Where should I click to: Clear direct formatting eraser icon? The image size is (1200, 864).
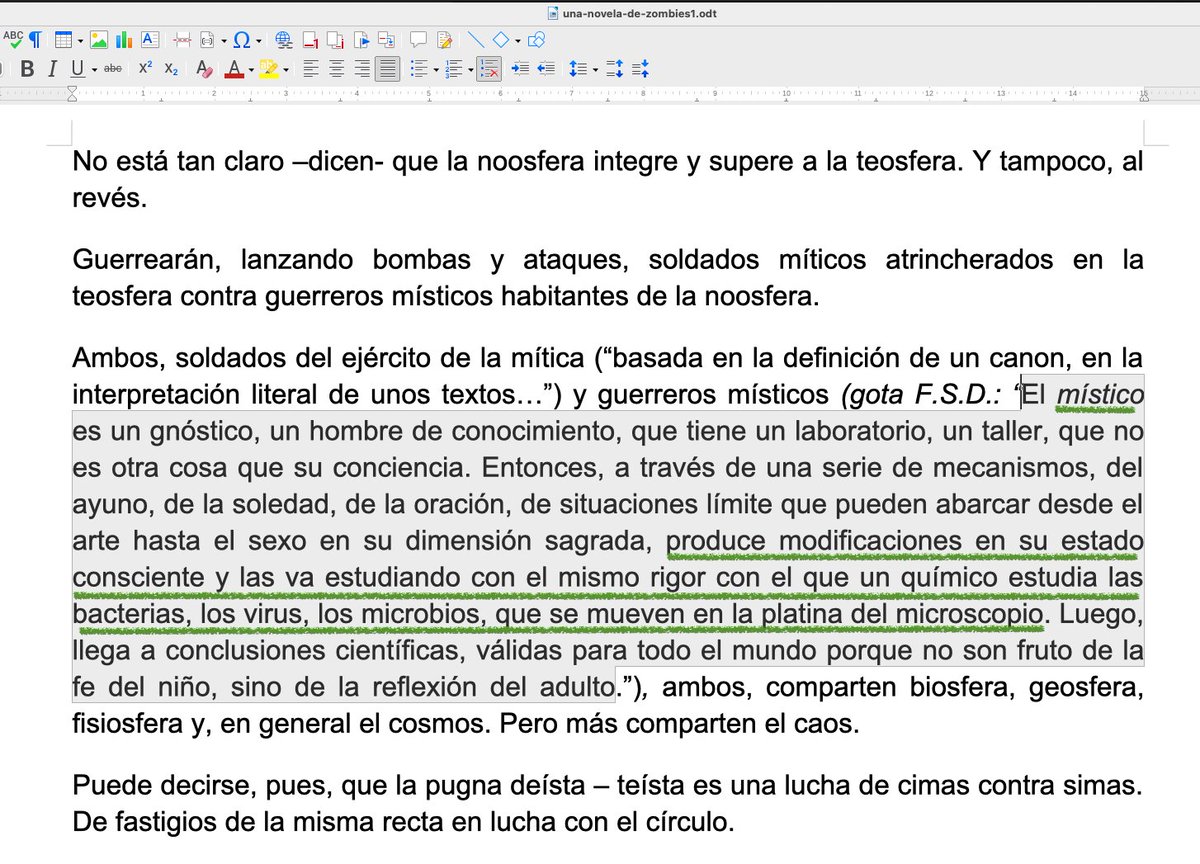tap(203, 69)
